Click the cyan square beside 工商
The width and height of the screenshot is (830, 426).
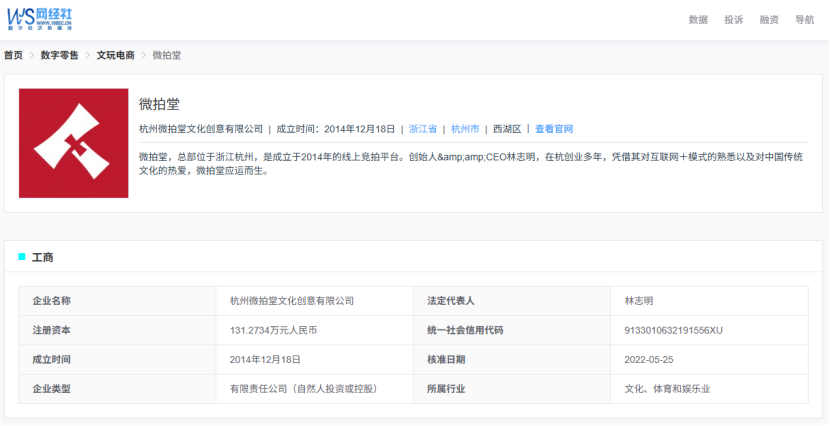pyautogui.click(x=22, y=257)
